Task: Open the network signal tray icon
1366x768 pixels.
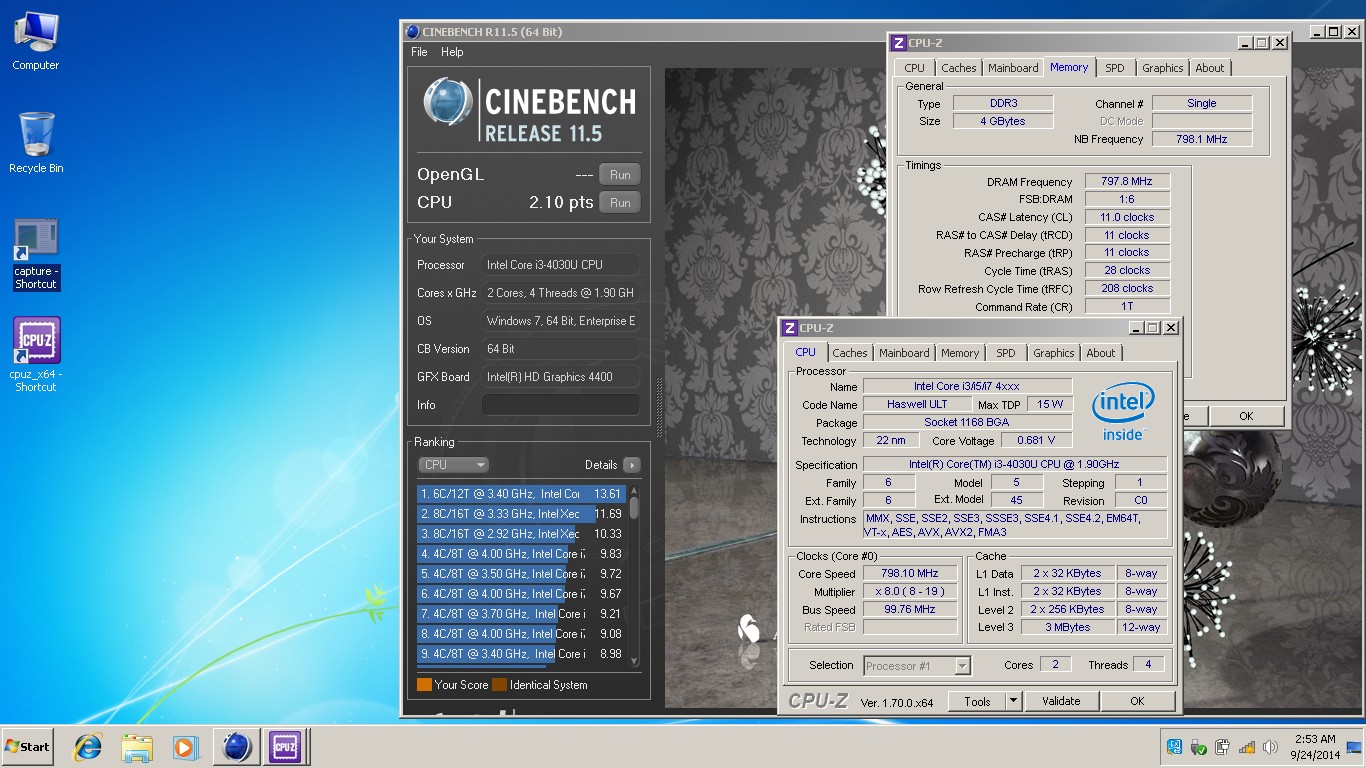Action: click(x=1246, y=747)
